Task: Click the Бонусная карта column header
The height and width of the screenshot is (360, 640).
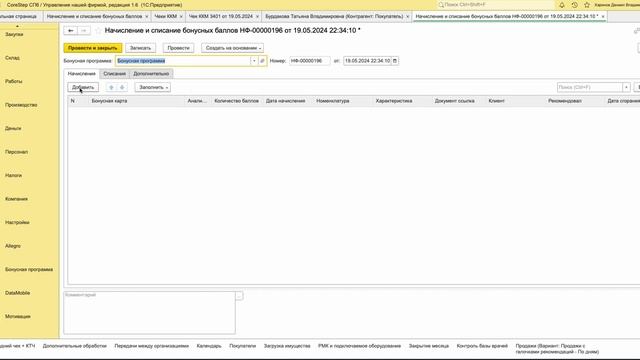Action: pos(109,101)
